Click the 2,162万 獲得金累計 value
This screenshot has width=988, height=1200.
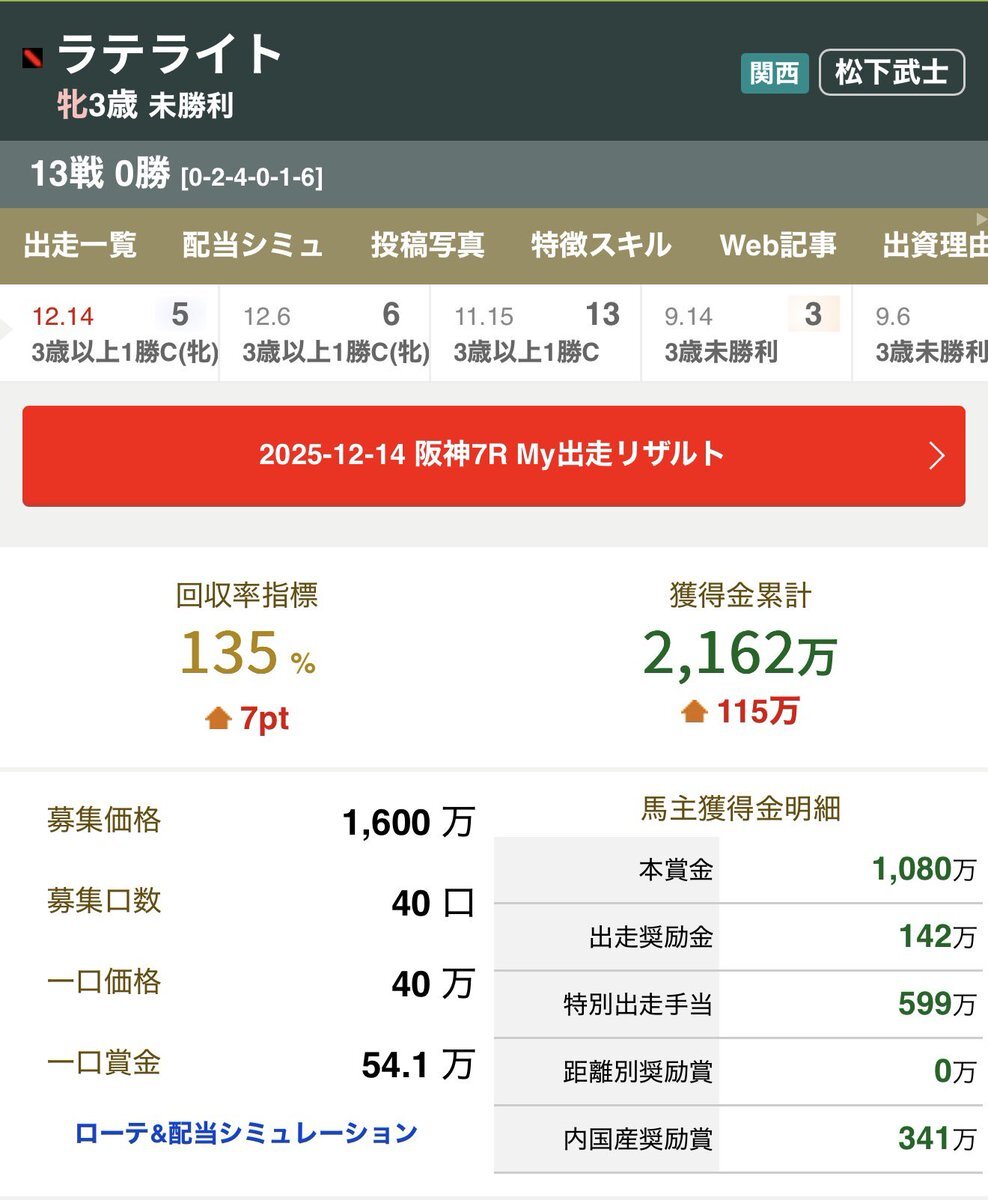[x=739, y=653]
